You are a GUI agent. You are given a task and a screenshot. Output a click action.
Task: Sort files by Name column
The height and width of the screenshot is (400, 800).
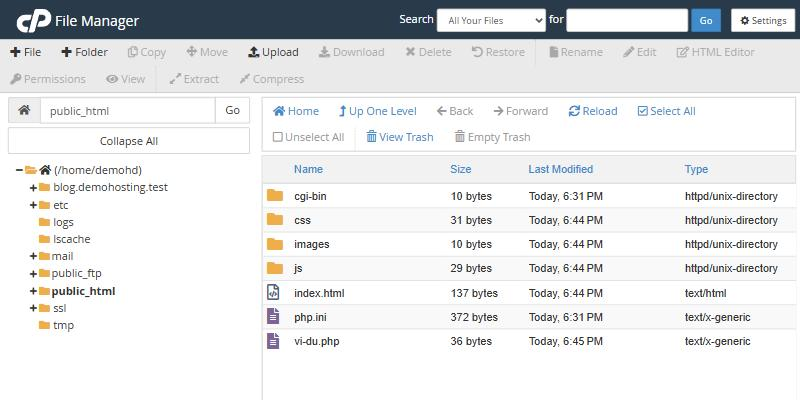click(x=308, y=169)
